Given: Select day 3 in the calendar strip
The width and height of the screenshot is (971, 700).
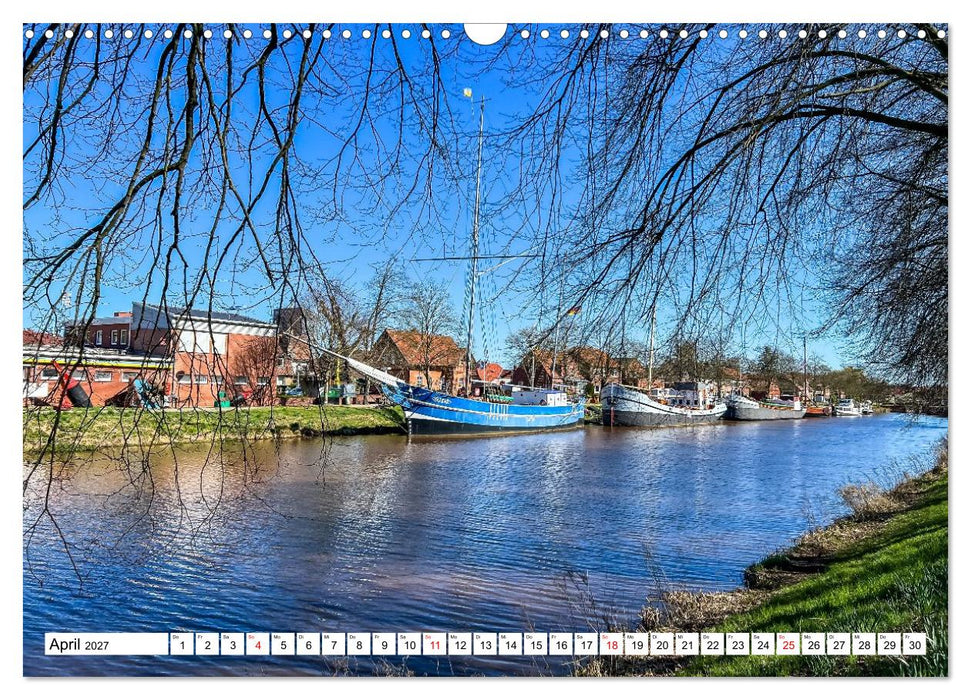Looking at the screenshot, I should tap(233, 644).
